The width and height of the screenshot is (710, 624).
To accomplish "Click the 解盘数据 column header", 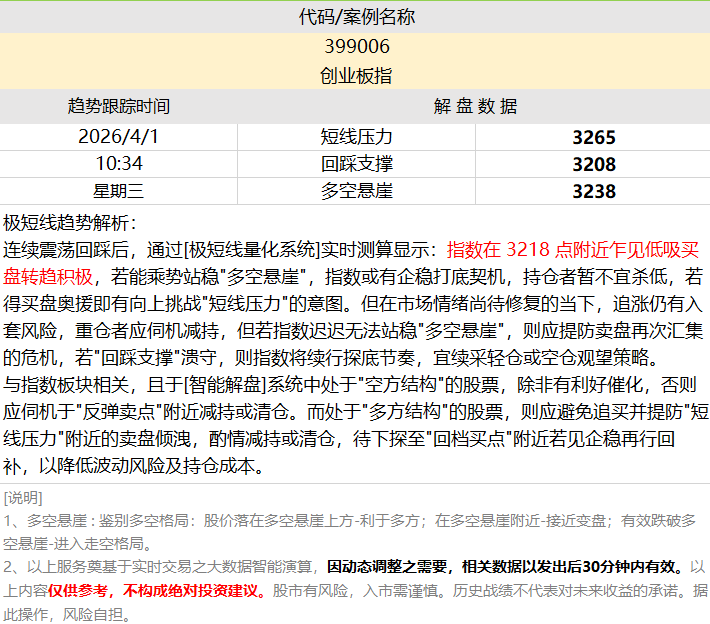I will coord(475,106).
